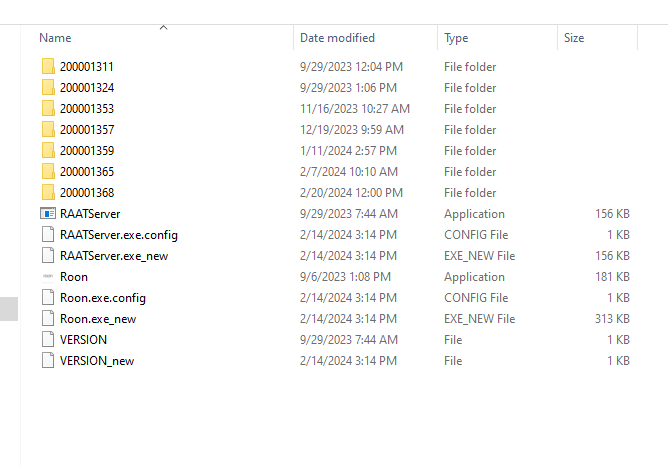Viewport: 668px width, 467px height.
Task: Select the 200001365 folder name
Action: [x=87, y=172]
